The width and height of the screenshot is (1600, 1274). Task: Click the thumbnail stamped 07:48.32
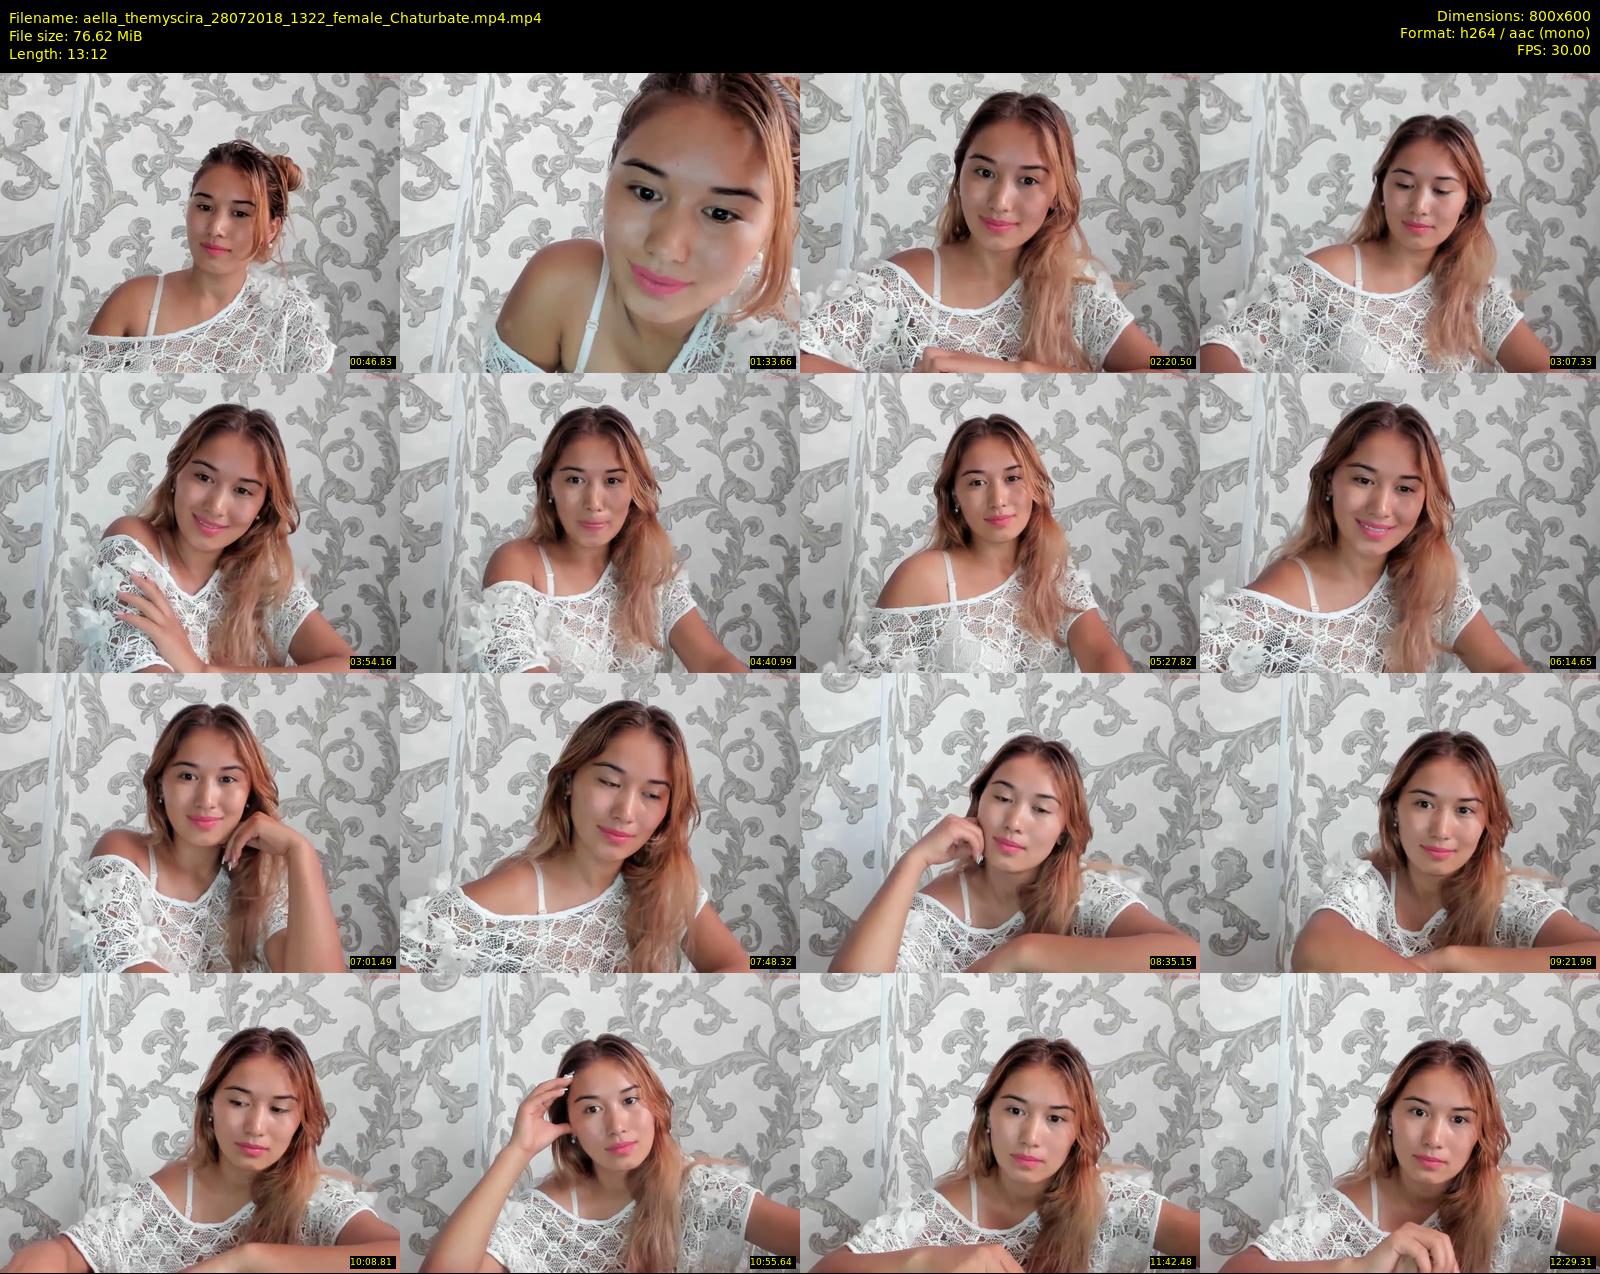(x=600, y=822)
